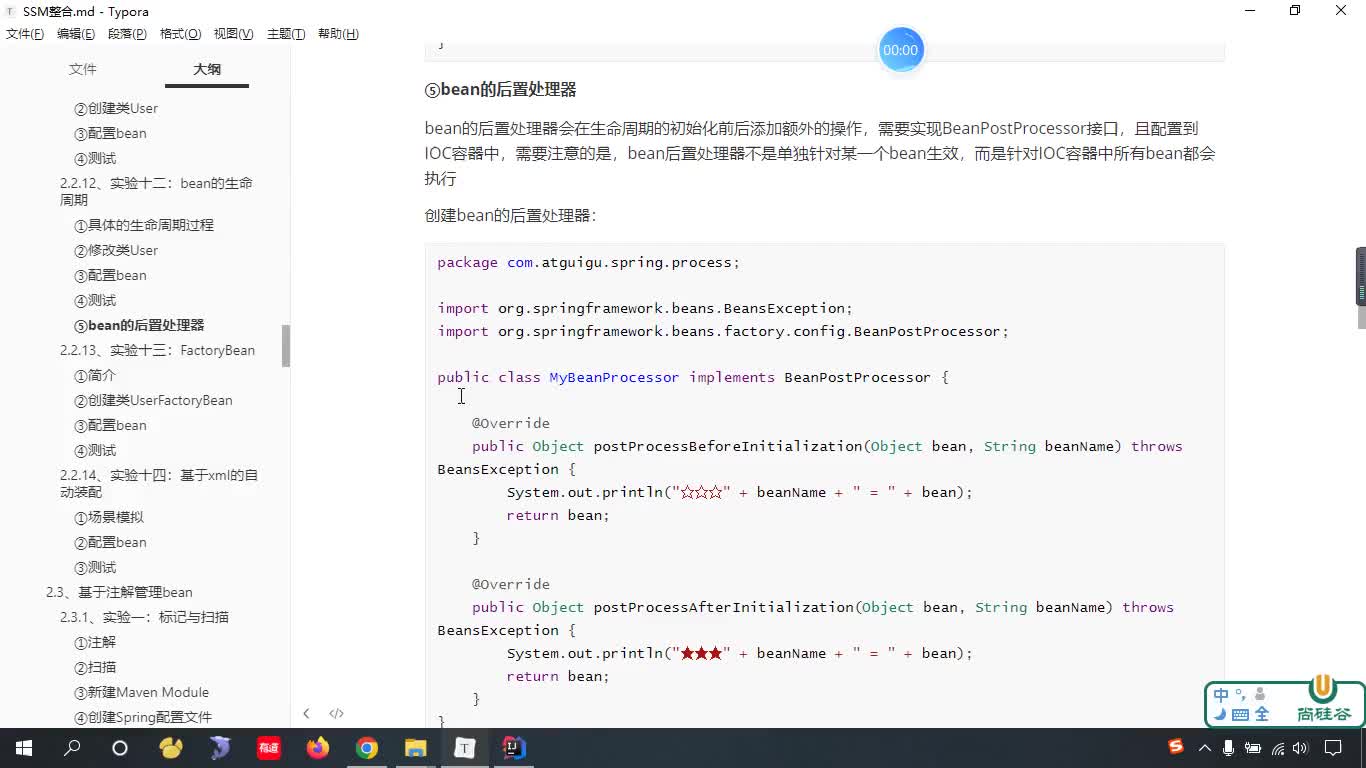This screenshot has width=1366, height=768.
Task: Go to ①具体的生命周期过程 heading
Action: [144, 225]
